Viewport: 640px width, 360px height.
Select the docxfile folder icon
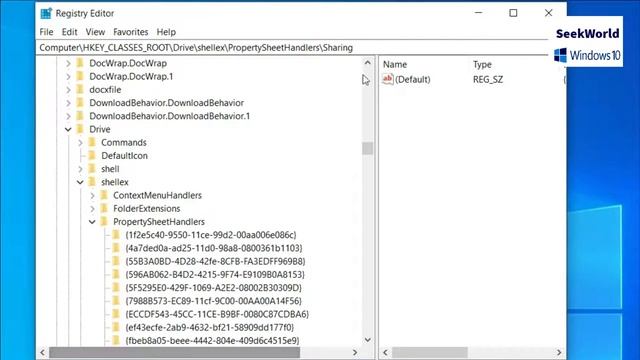[x=80, y=90]
